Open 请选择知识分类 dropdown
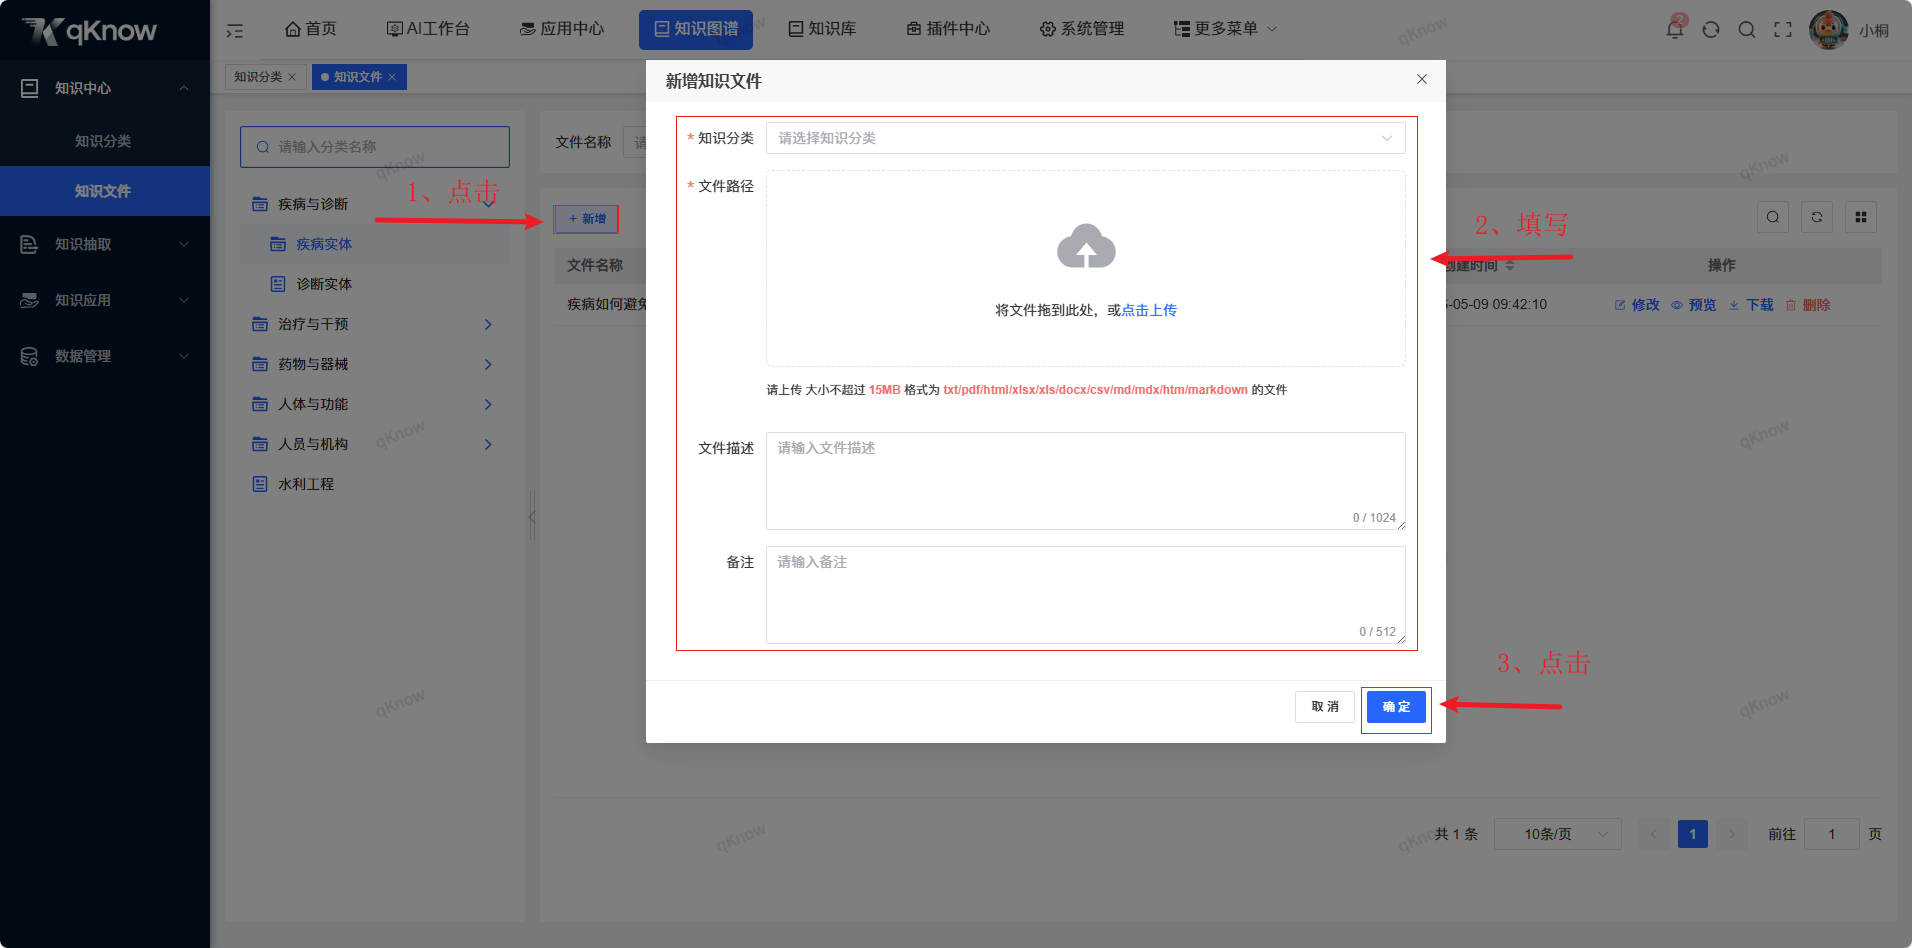 pos(1085,138)
